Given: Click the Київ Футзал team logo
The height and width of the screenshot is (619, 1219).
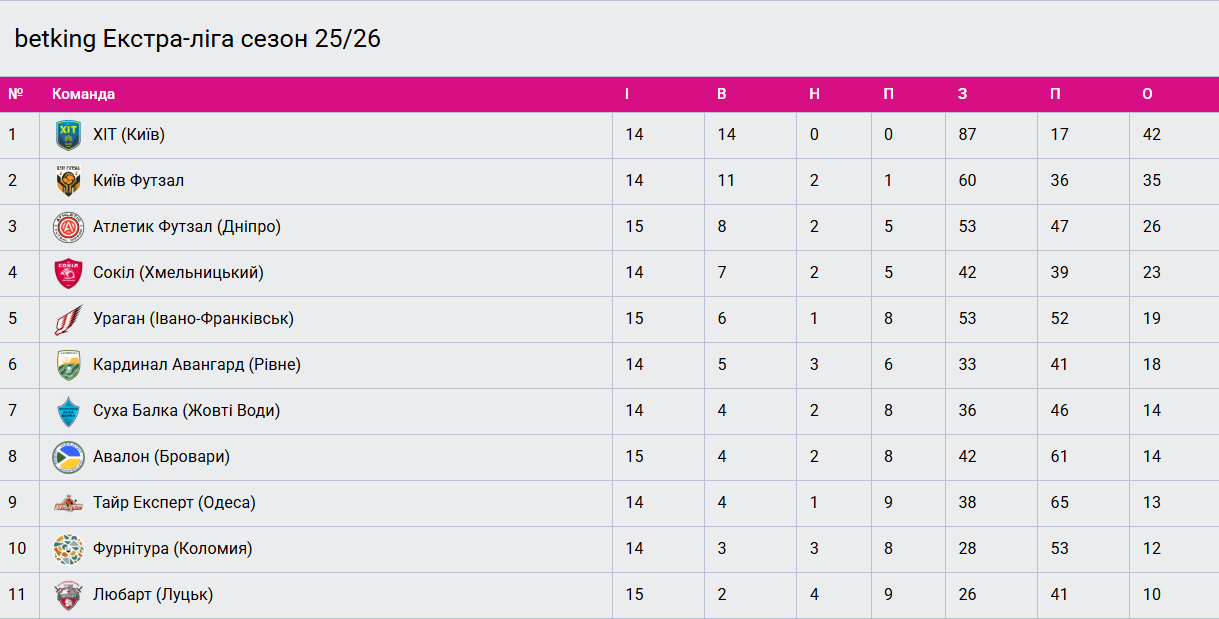Looking at the screenshot, I should (68, 181).
